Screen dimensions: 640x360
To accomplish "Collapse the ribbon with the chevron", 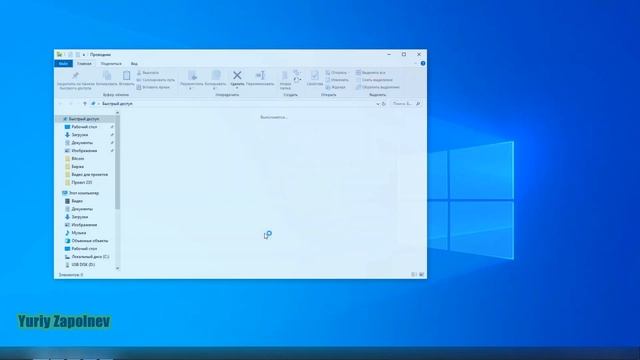I will tap(416, 64).
